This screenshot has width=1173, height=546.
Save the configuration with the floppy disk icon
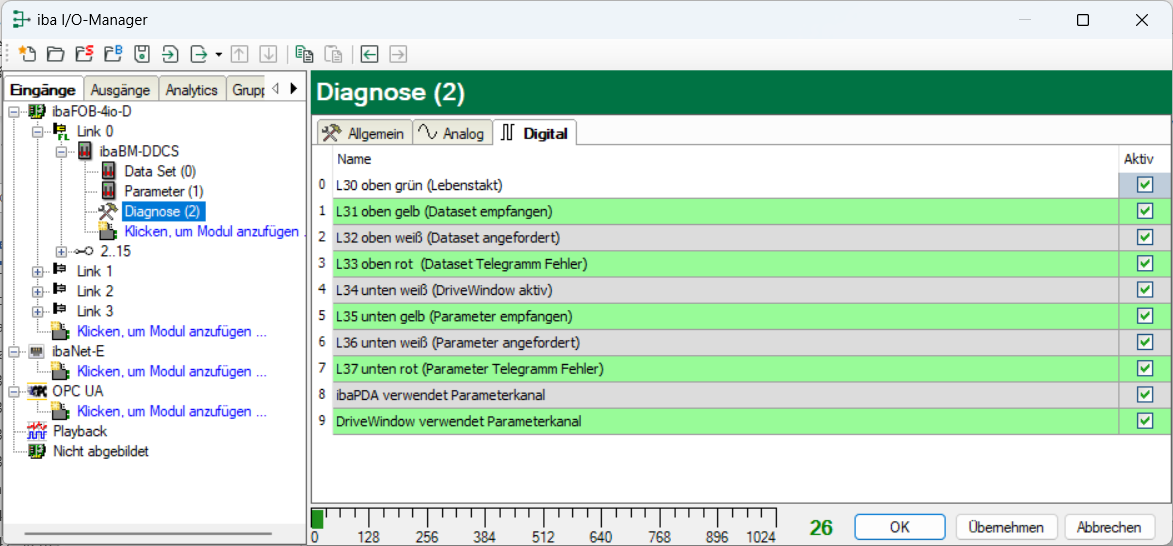pyautogui.click(x=142, y=54)
